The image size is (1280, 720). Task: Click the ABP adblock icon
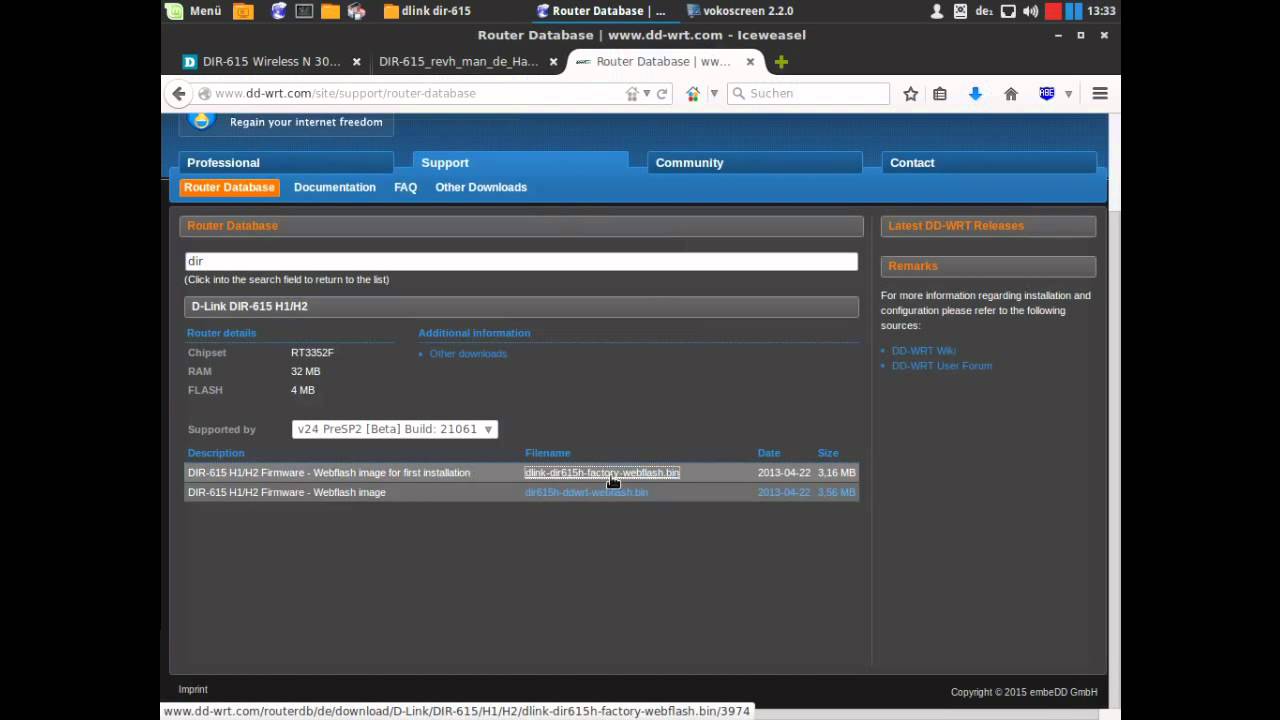[1047, 93]
